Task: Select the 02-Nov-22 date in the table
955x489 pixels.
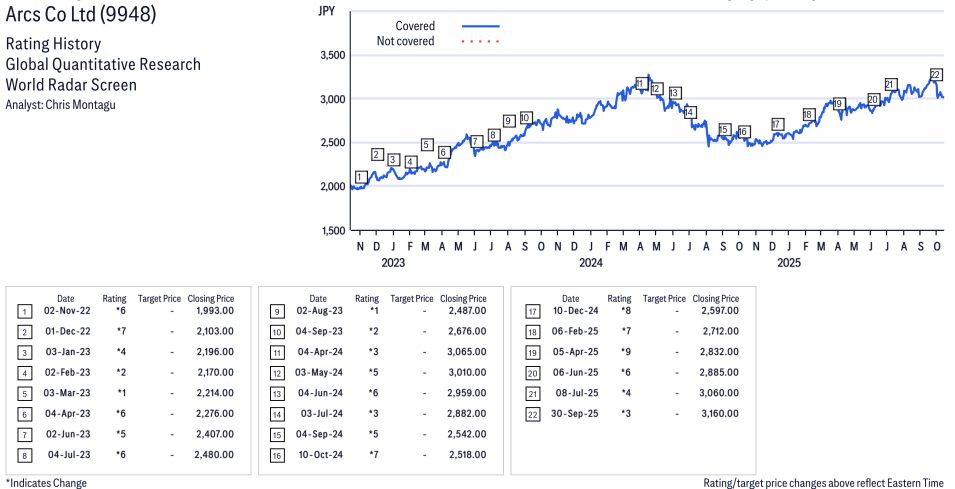Action: tap(66, 310)
